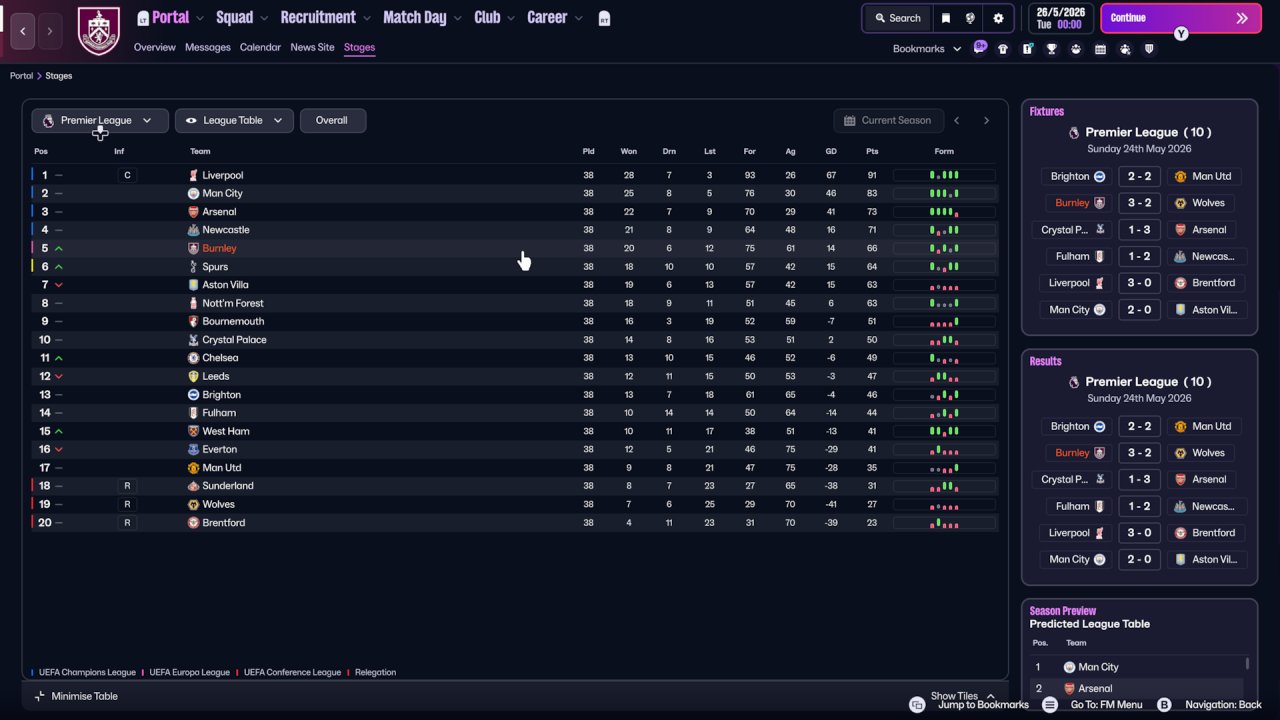Open the calendar grid icon bookmark
Screen dimensions: 1280x720
tap(1100, 49)
